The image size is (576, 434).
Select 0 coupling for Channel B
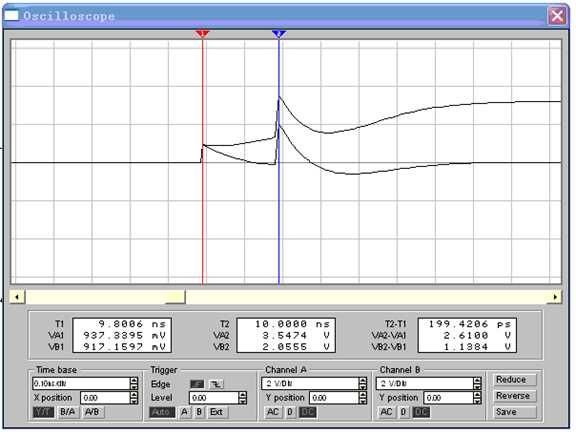click(x=403, y=412)
